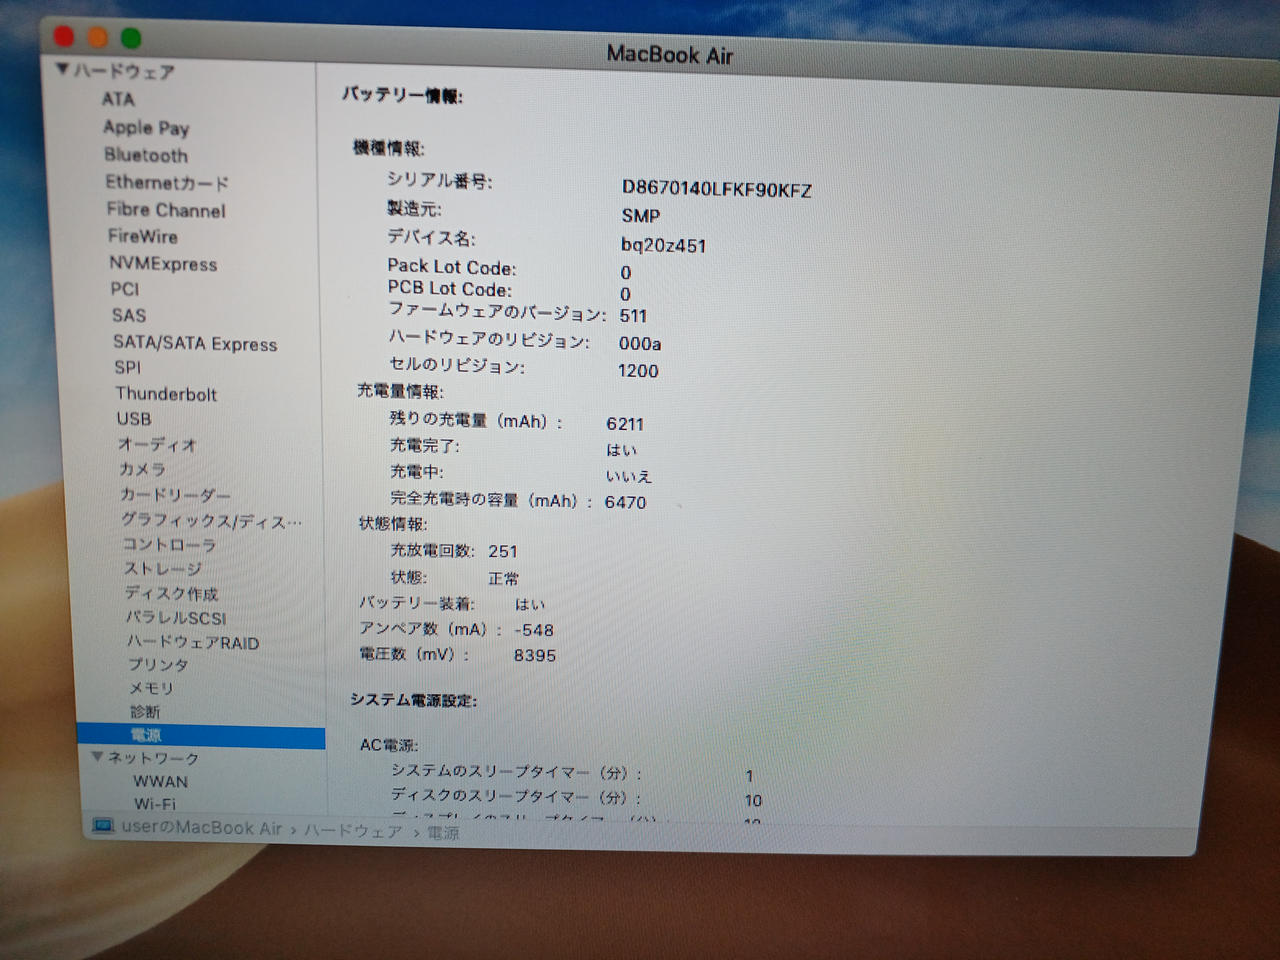Click the cell revision value 1200
The width and height of the screenshot is (1280, 960).
tap(638, 371)
